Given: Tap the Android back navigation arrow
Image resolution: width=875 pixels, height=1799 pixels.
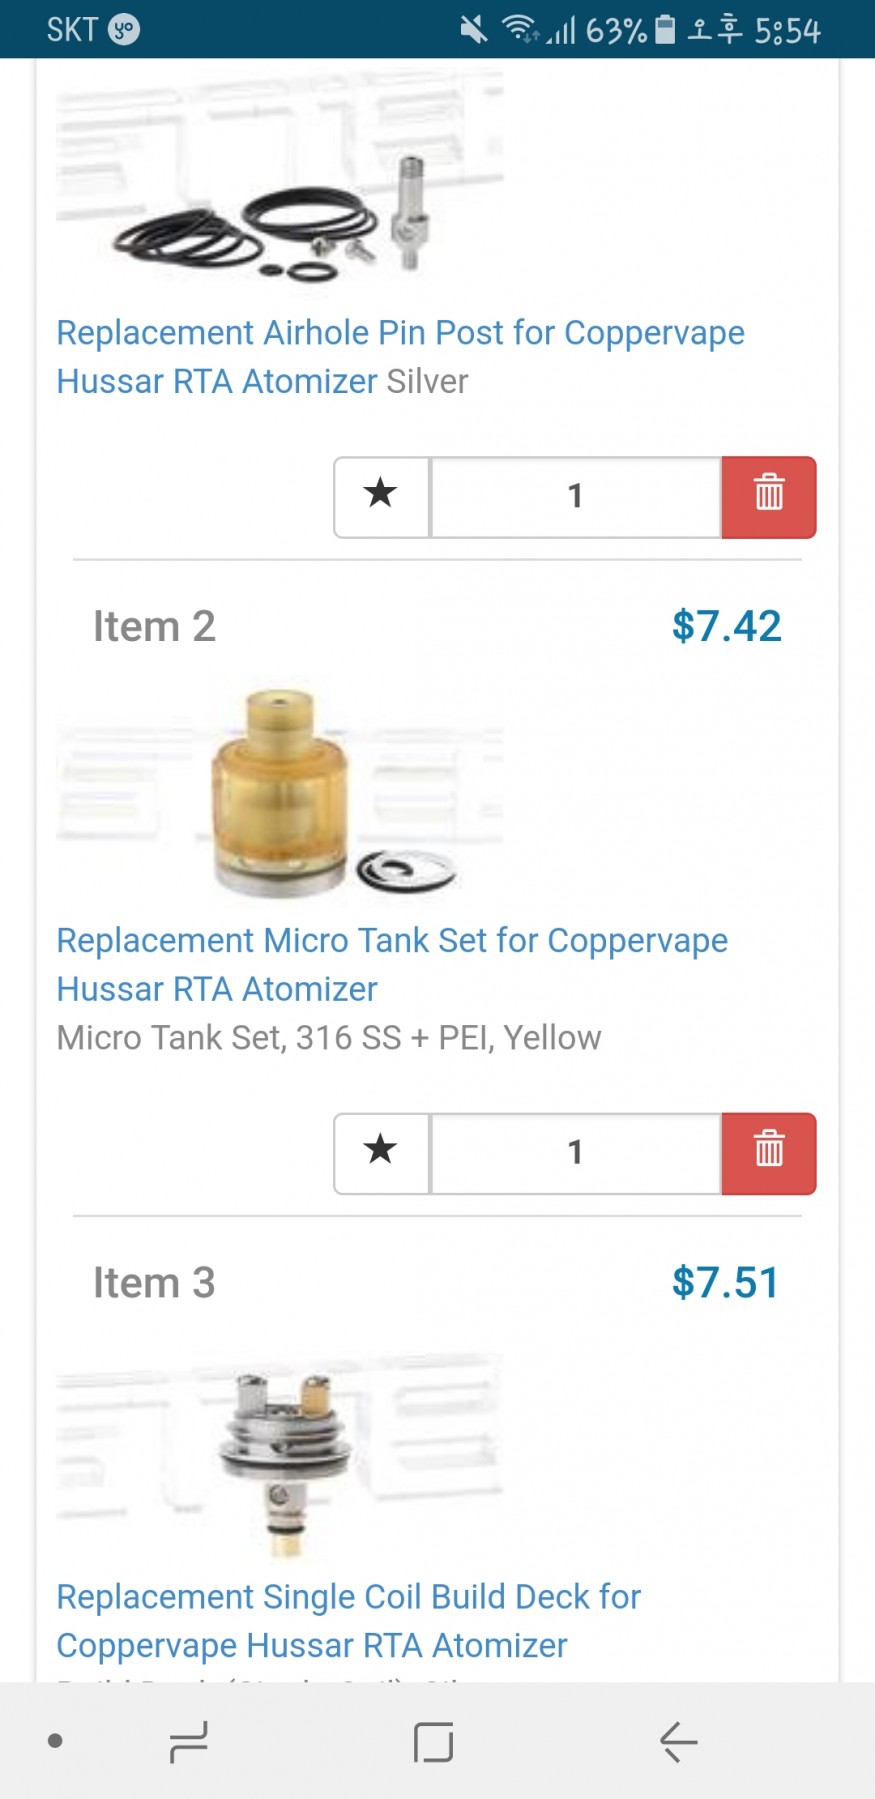Looking at the screenshot, I should (x=678, y=1742).
